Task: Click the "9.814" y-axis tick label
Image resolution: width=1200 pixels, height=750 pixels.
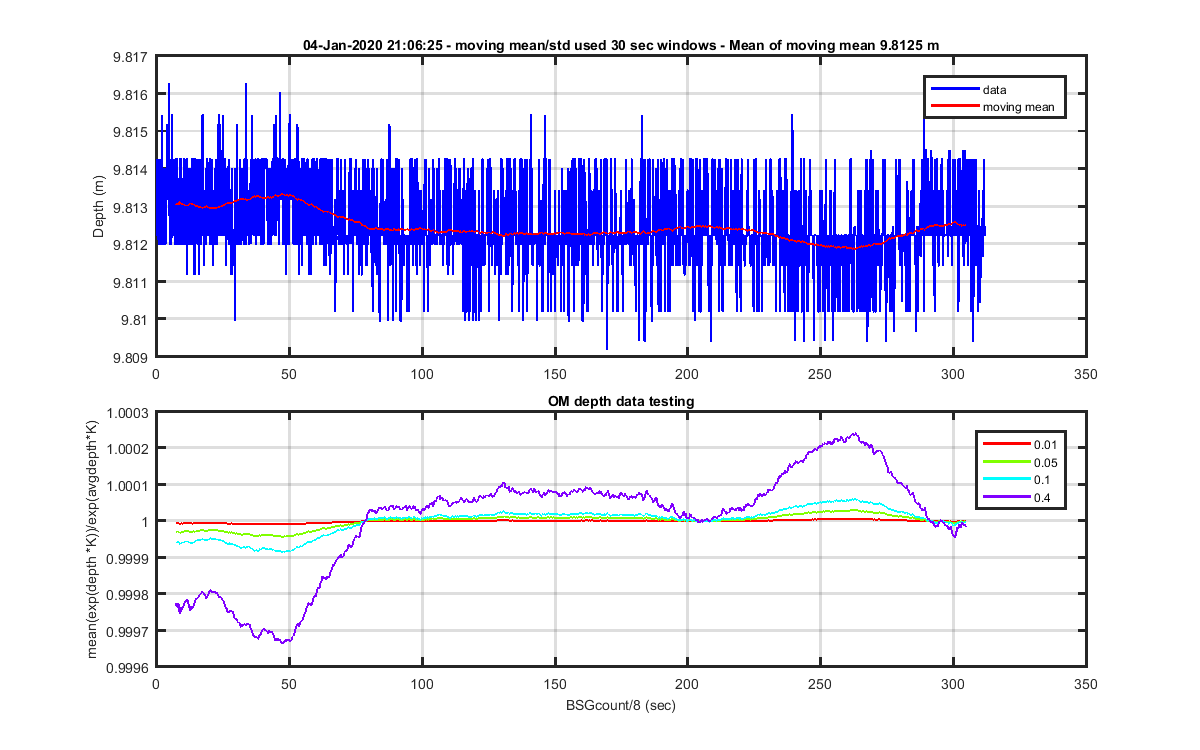Action: pos(131,169)
